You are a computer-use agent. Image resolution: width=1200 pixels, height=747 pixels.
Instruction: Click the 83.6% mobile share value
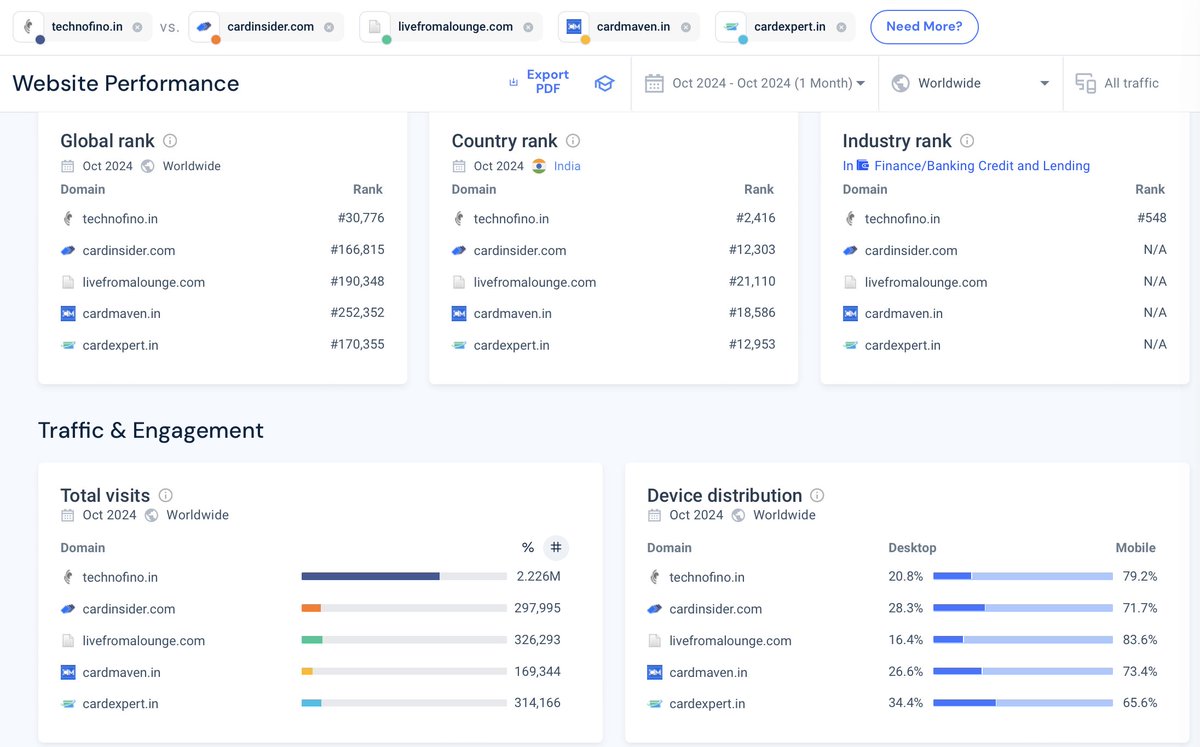(x=1140, y=640)
